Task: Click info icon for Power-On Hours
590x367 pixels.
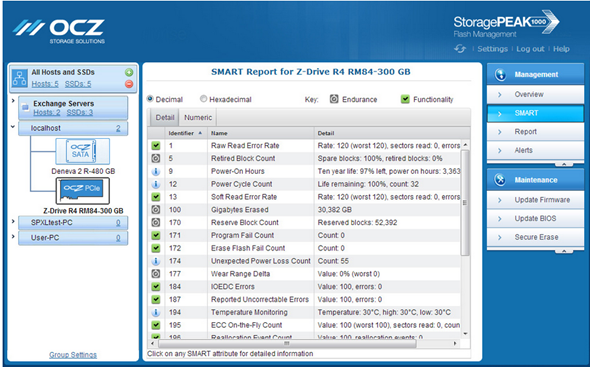Action: tap(156, 171)
